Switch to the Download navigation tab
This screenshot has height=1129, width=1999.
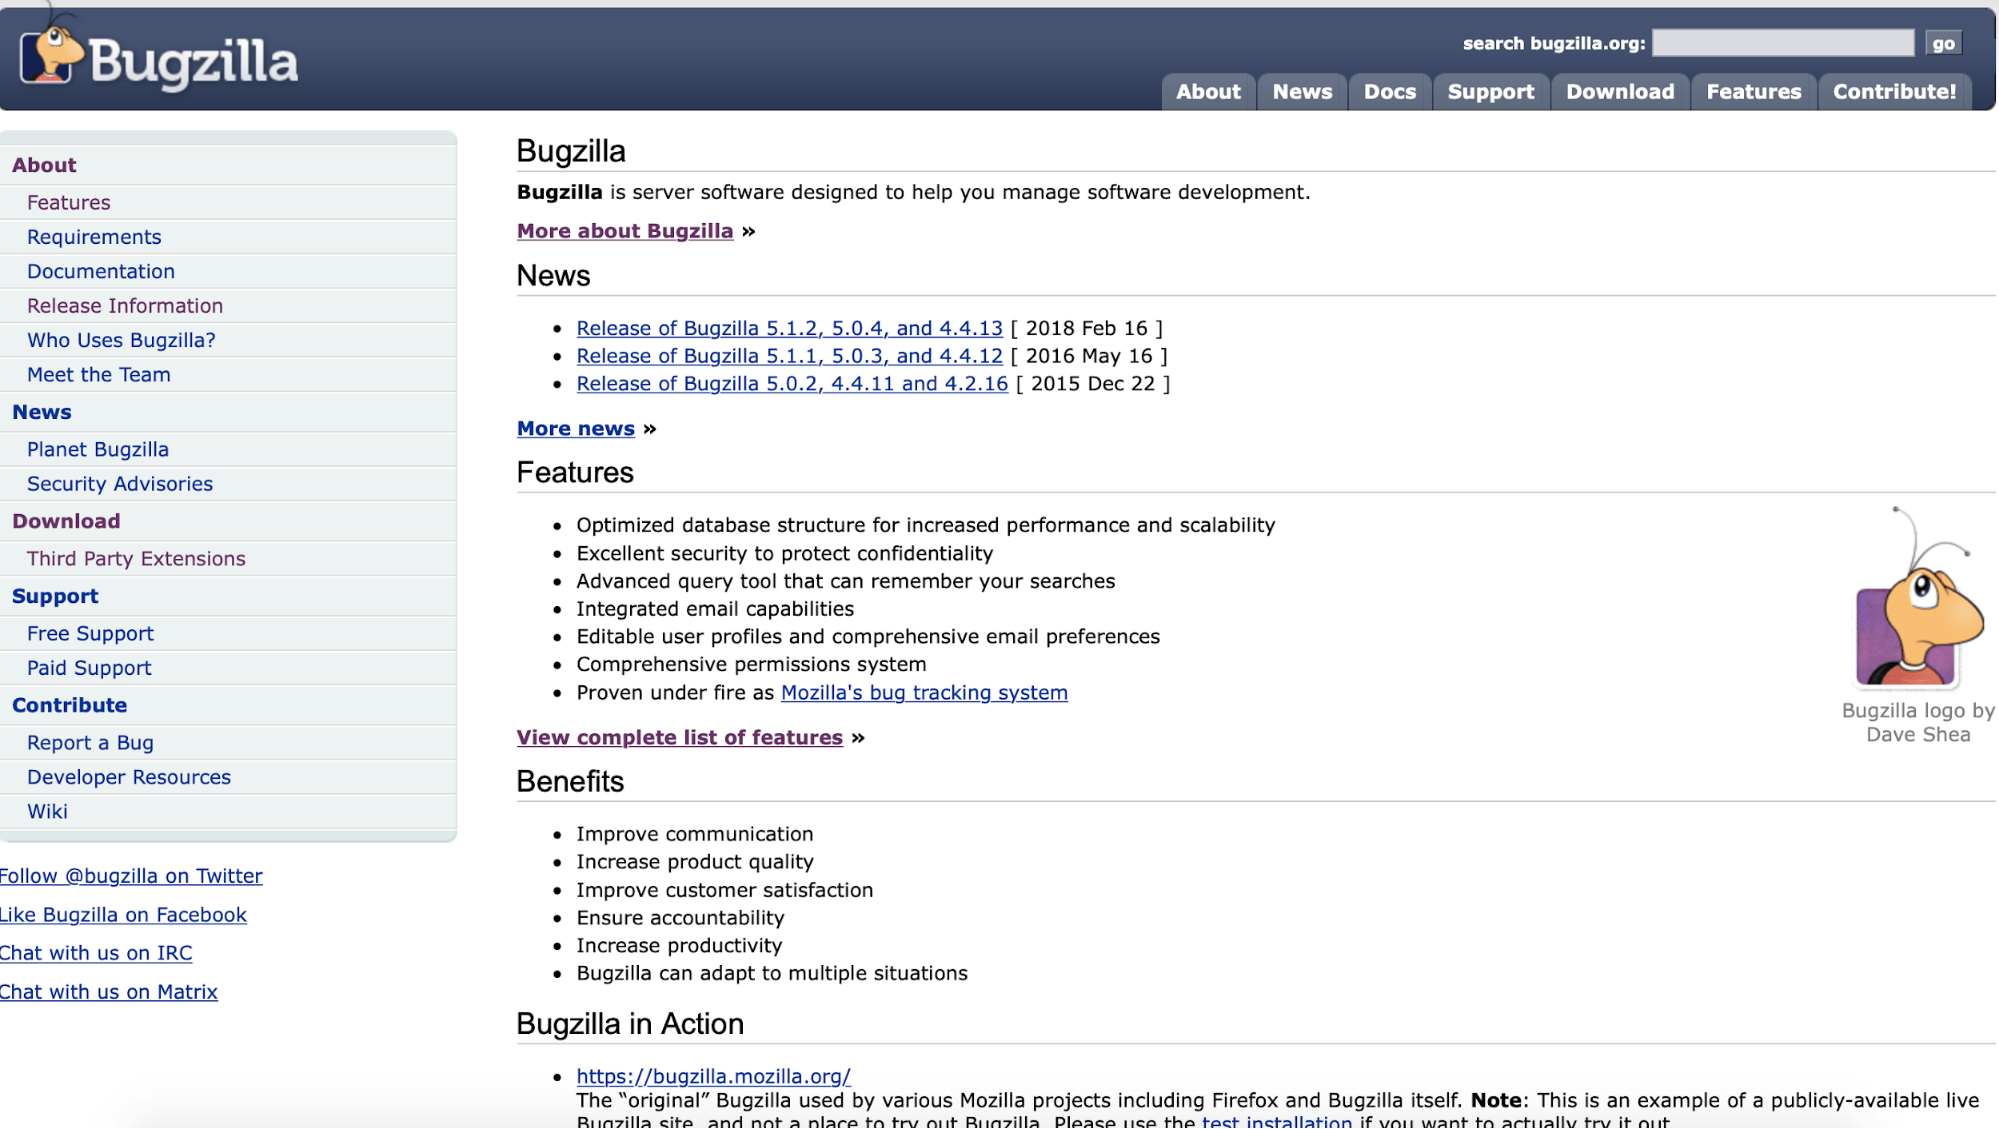[1619, 92]
